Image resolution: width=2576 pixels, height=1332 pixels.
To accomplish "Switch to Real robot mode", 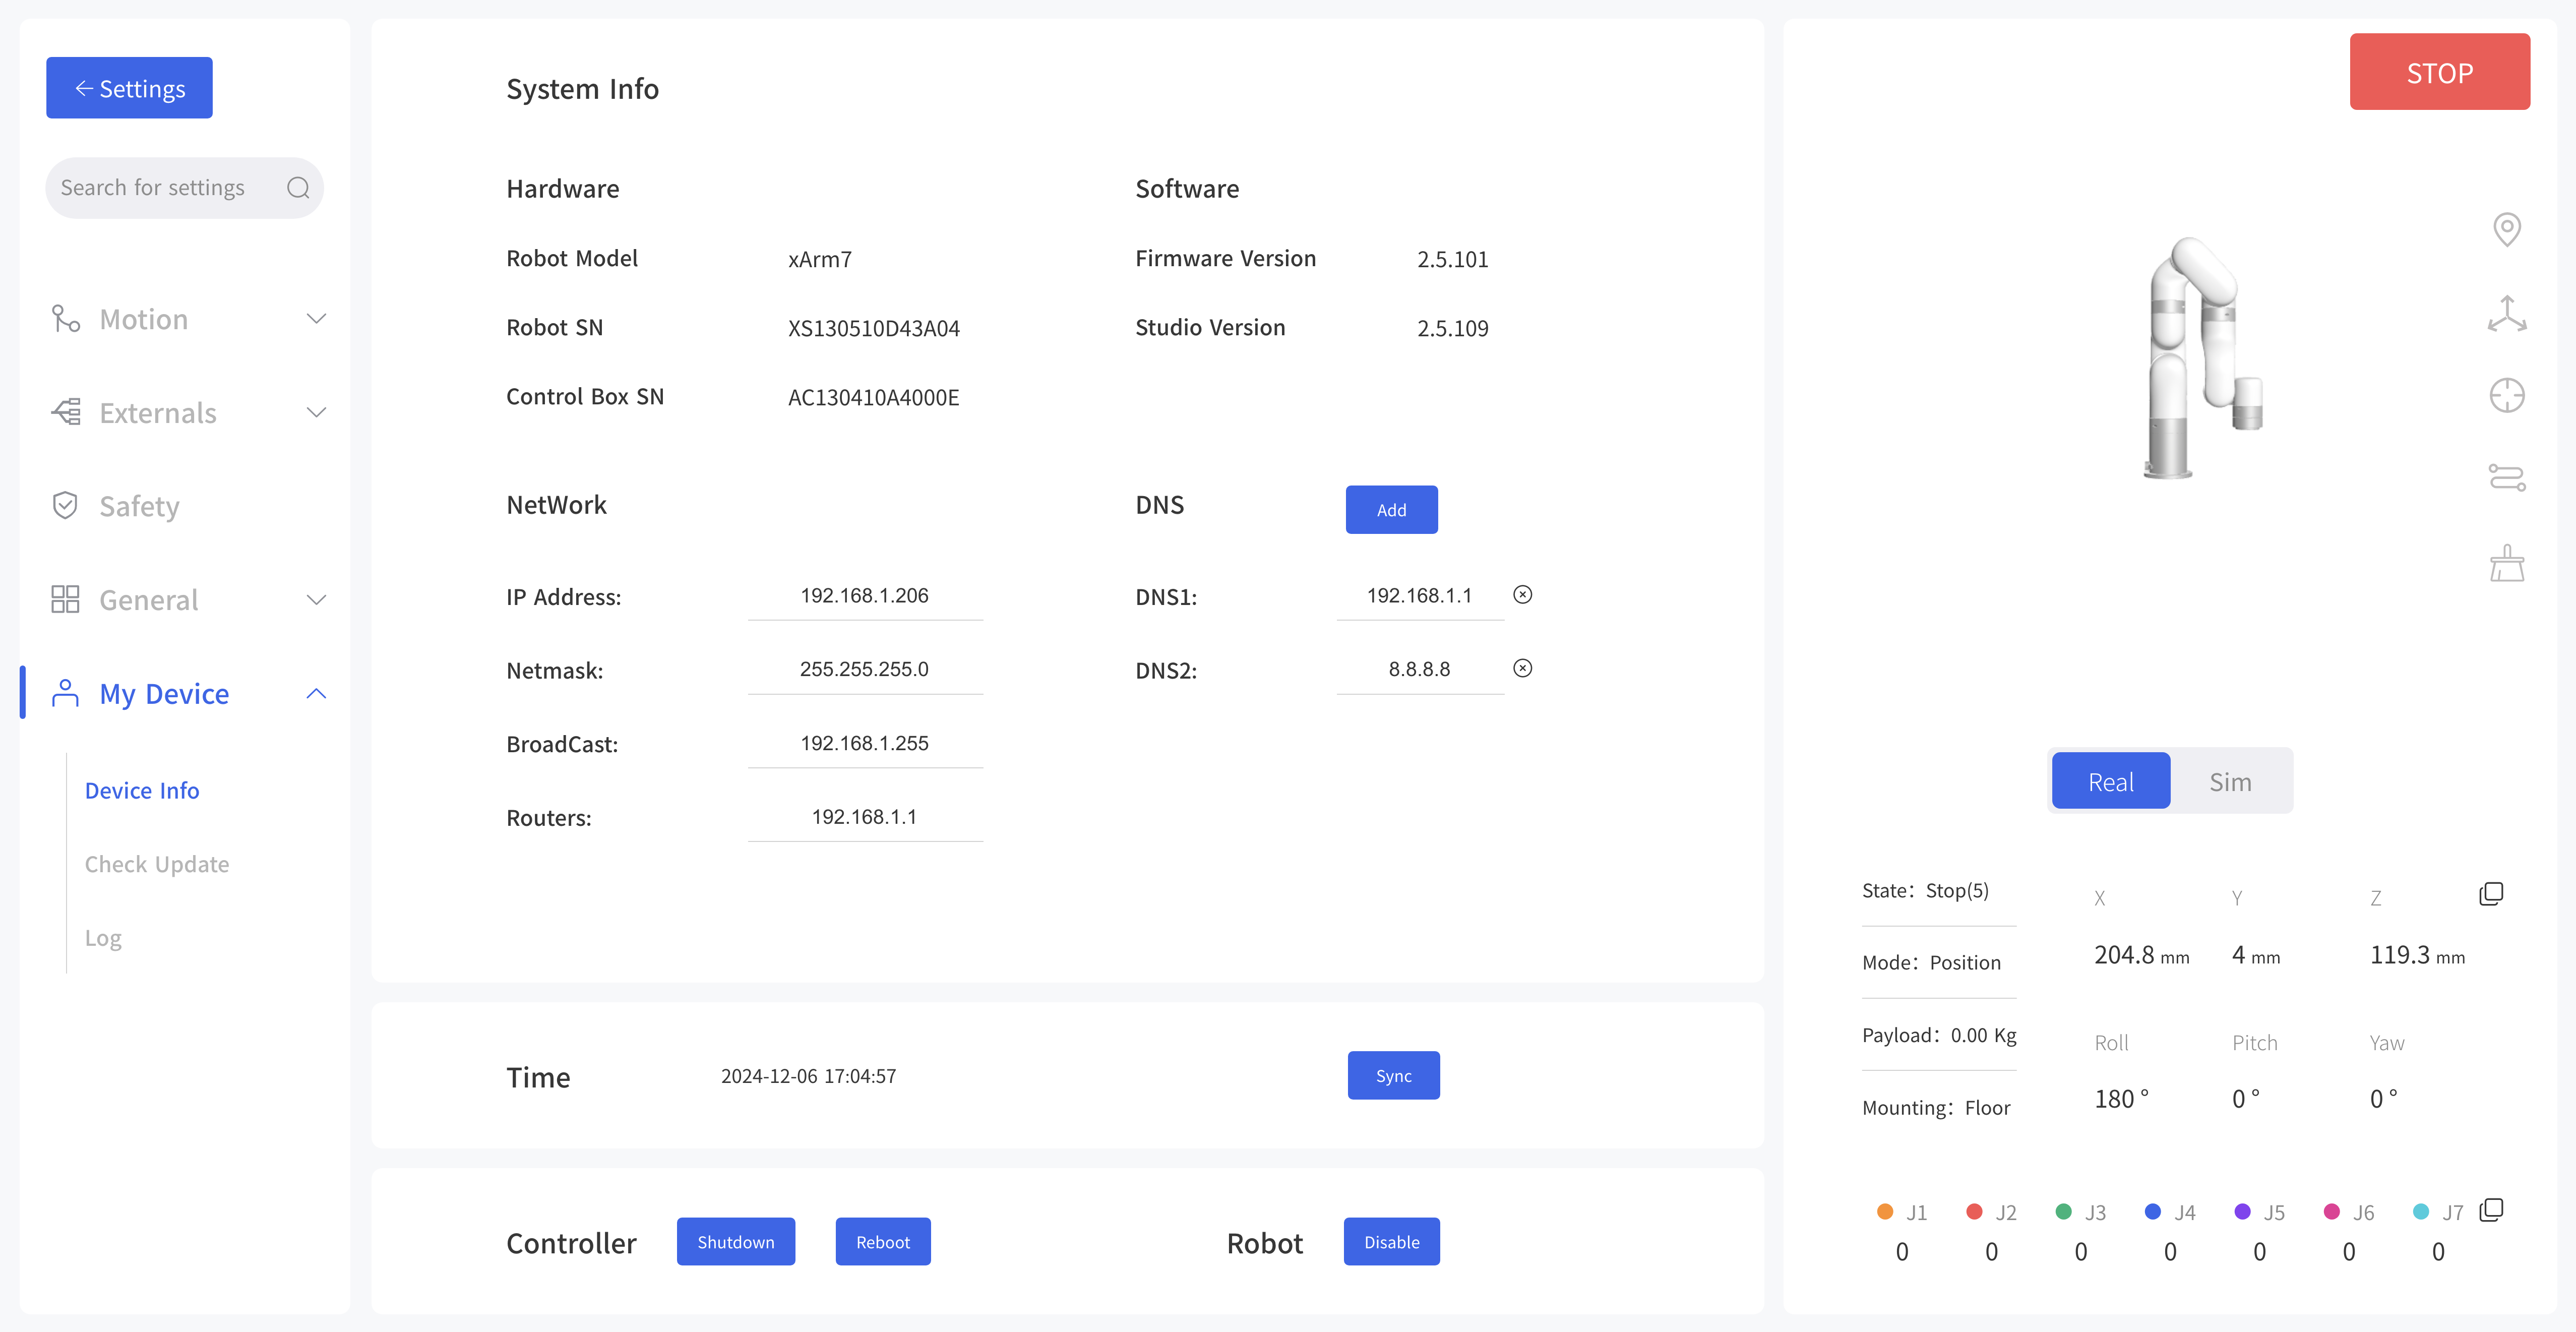I will [x=2111, y=781].
